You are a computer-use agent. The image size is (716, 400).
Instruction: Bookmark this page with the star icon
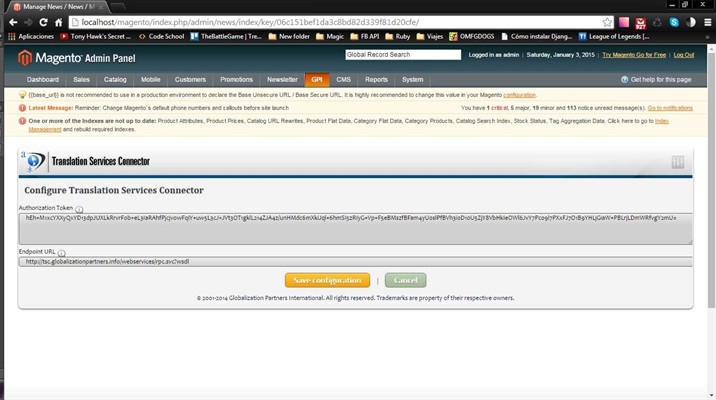pos(607,22)
